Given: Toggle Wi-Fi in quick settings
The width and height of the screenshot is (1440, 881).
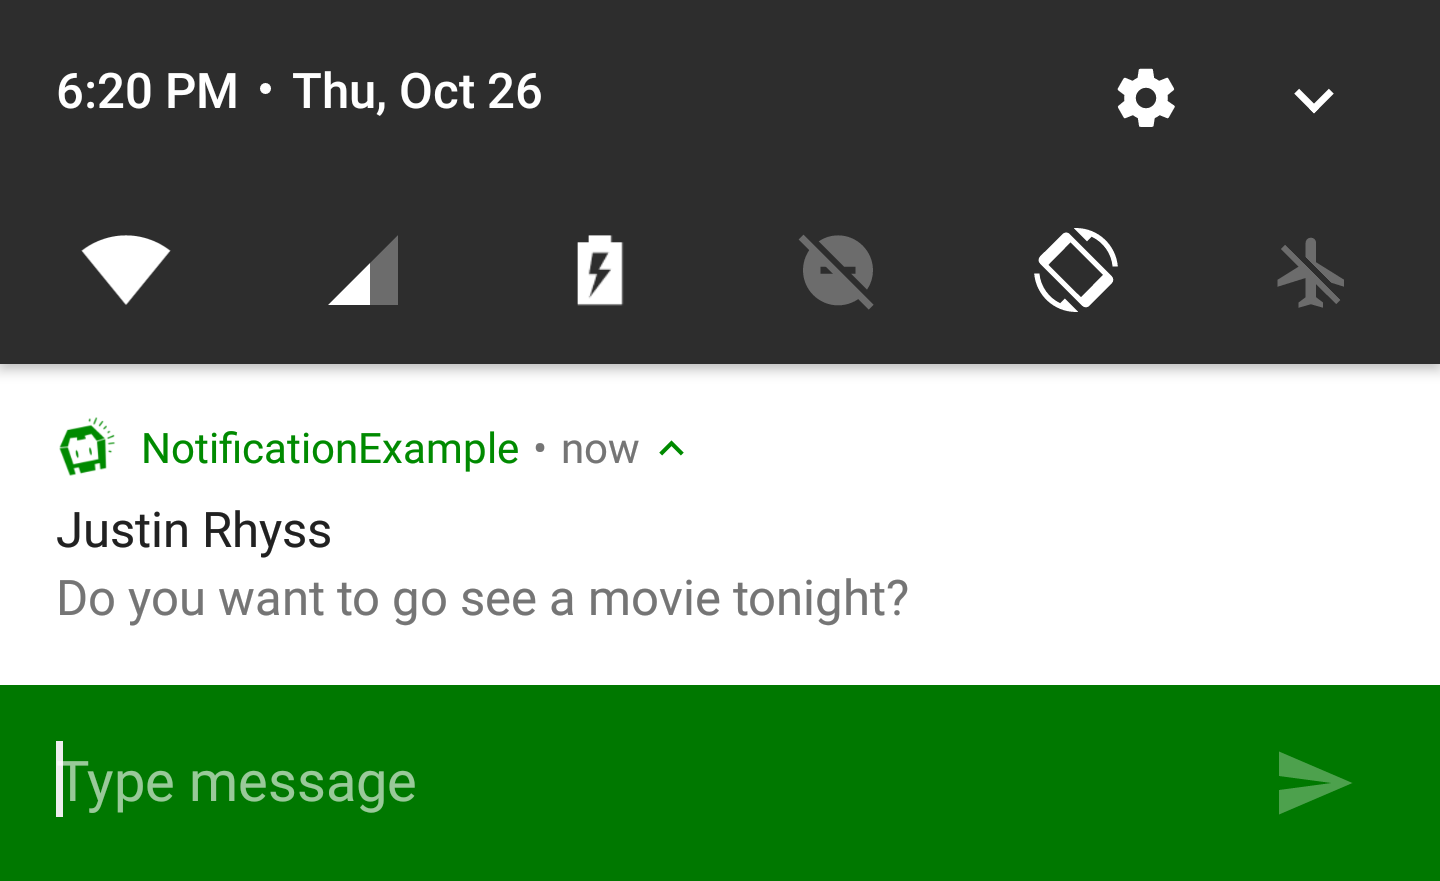Looking at the screenshot, I should point(126,270).
